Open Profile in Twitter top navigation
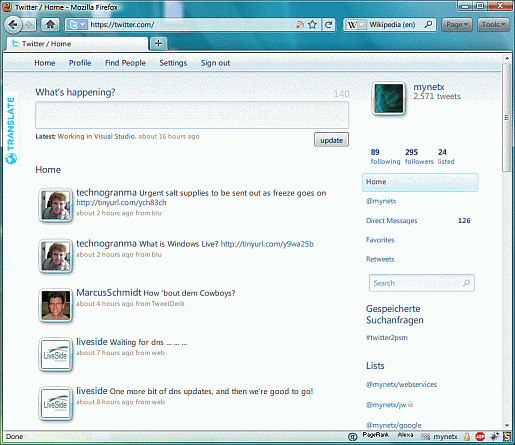Viewport: 515px width, 445px height. coord(80,63)
